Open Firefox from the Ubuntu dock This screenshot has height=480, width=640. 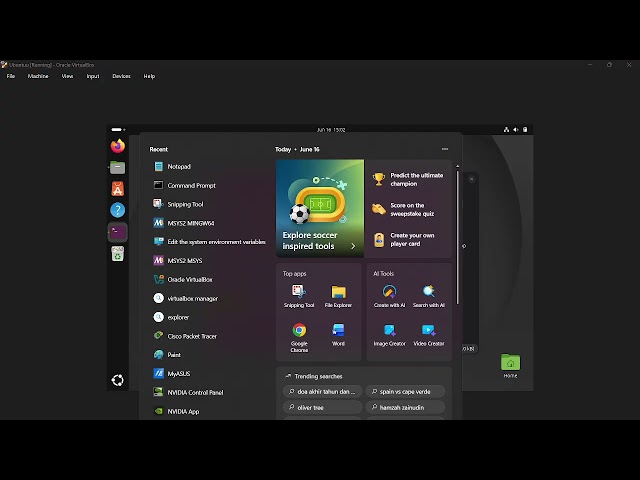(x=118, y=146)
